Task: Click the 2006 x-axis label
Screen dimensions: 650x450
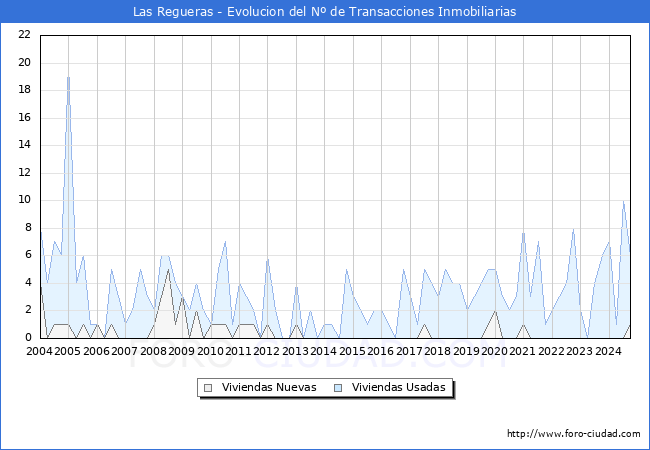Action: 96,351
